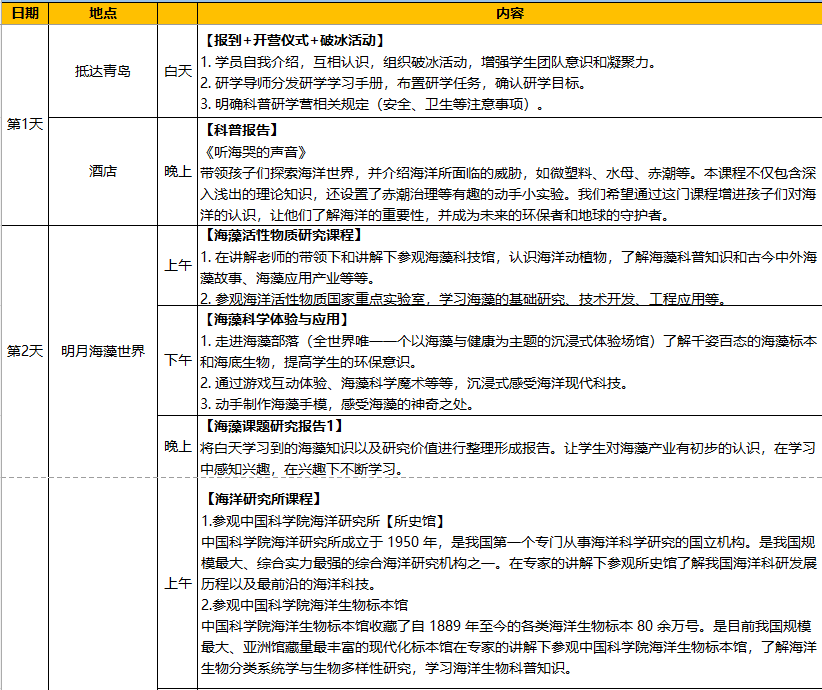The width and height of the screenshot is (822, 690).
Task: Select the 地点 header cell
Action: tap(103, 14)
